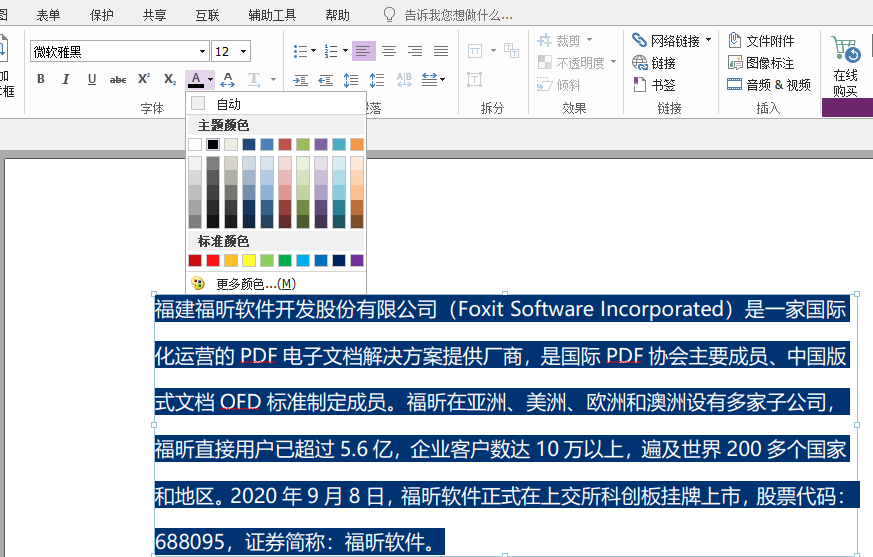Open the 共享 tab
Viewport: 873px width, 557px height.
point(154,15)
